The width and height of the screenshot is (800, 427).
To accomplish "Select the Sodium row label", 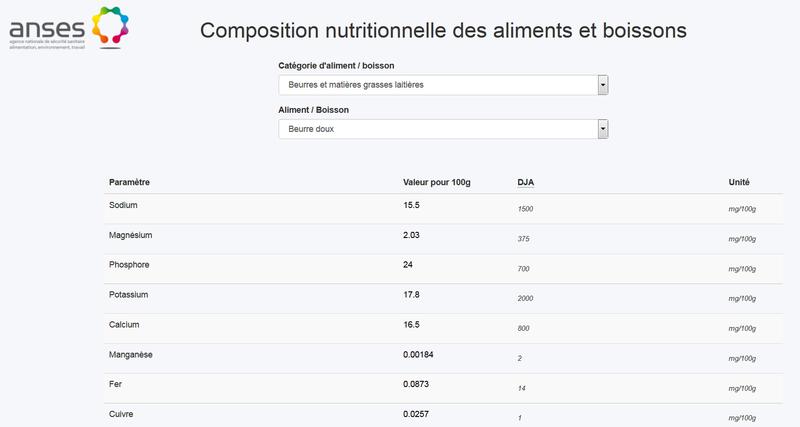I will click(x=123, y=205).
